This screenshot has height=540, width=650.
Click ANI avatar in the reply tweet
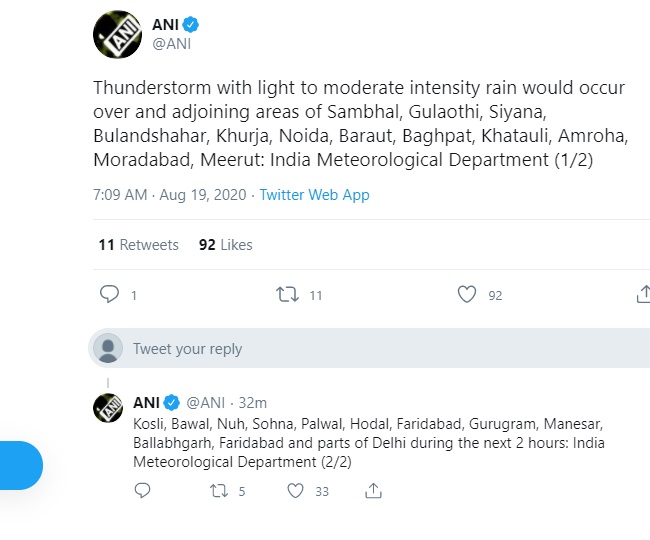coord(108,408)
